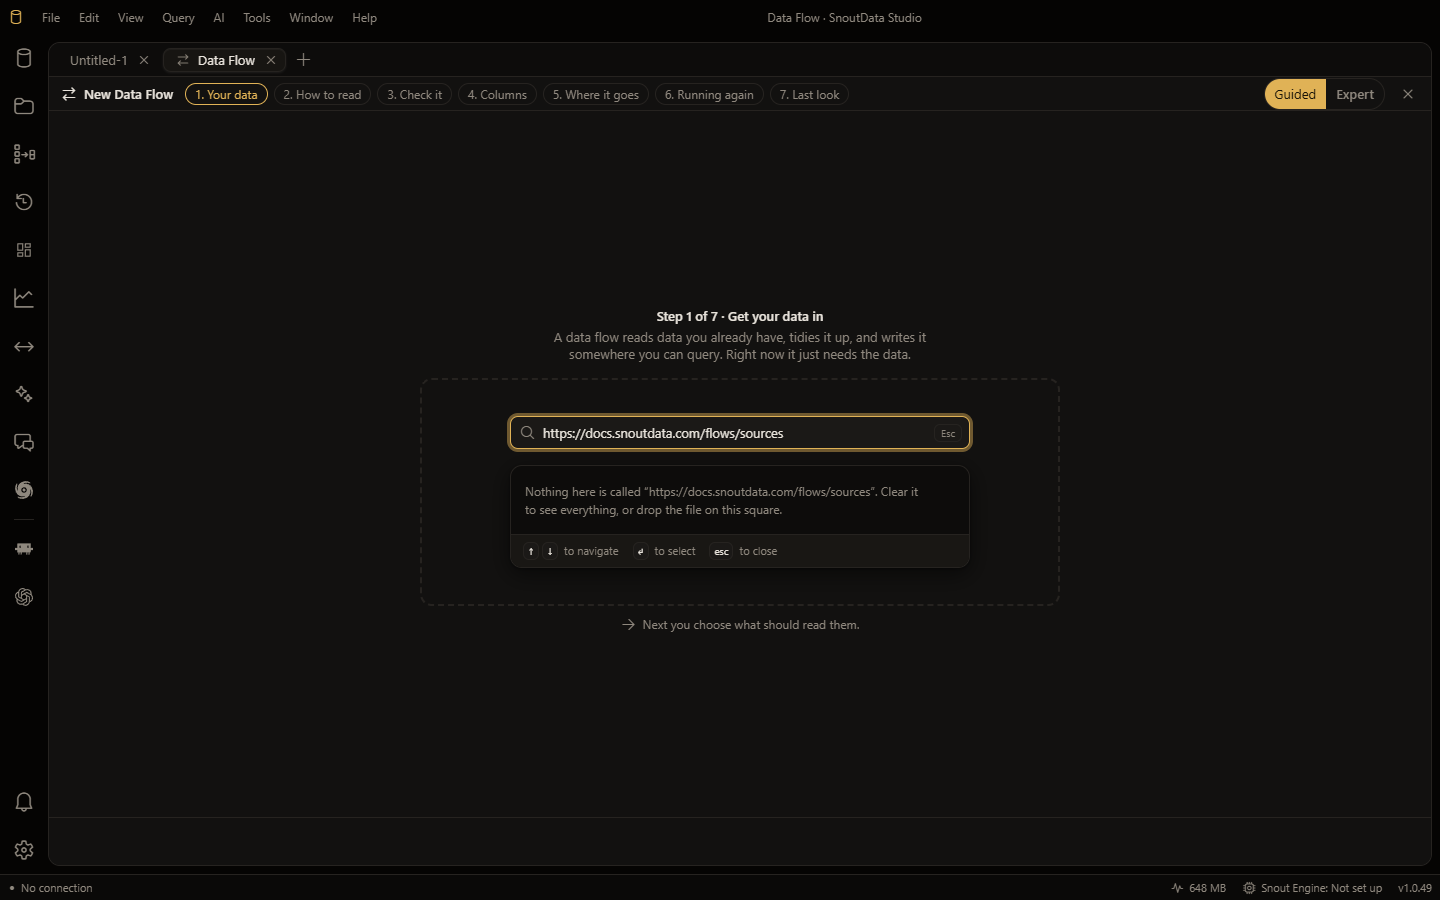Viewport: 1440px width, 900px height.
Task: Open the File menu
Action: [x=51, y=18]
